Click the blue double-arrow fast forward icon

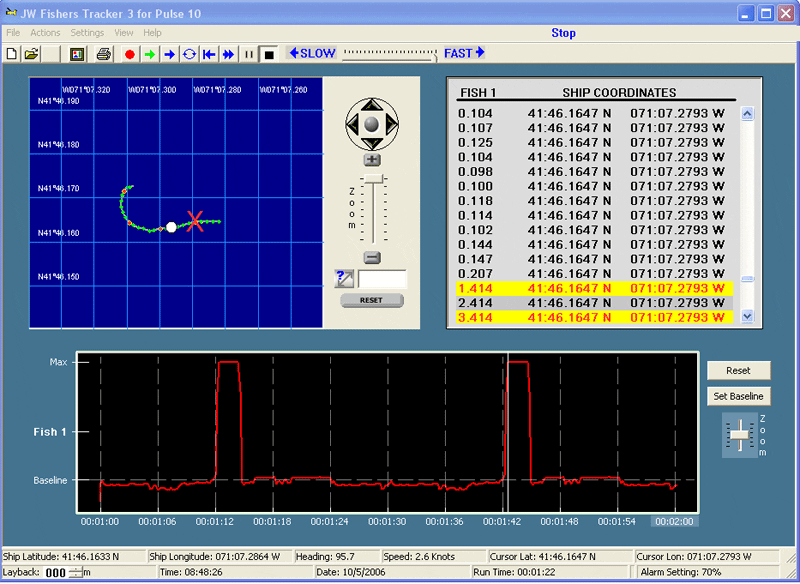click(229, 54)
